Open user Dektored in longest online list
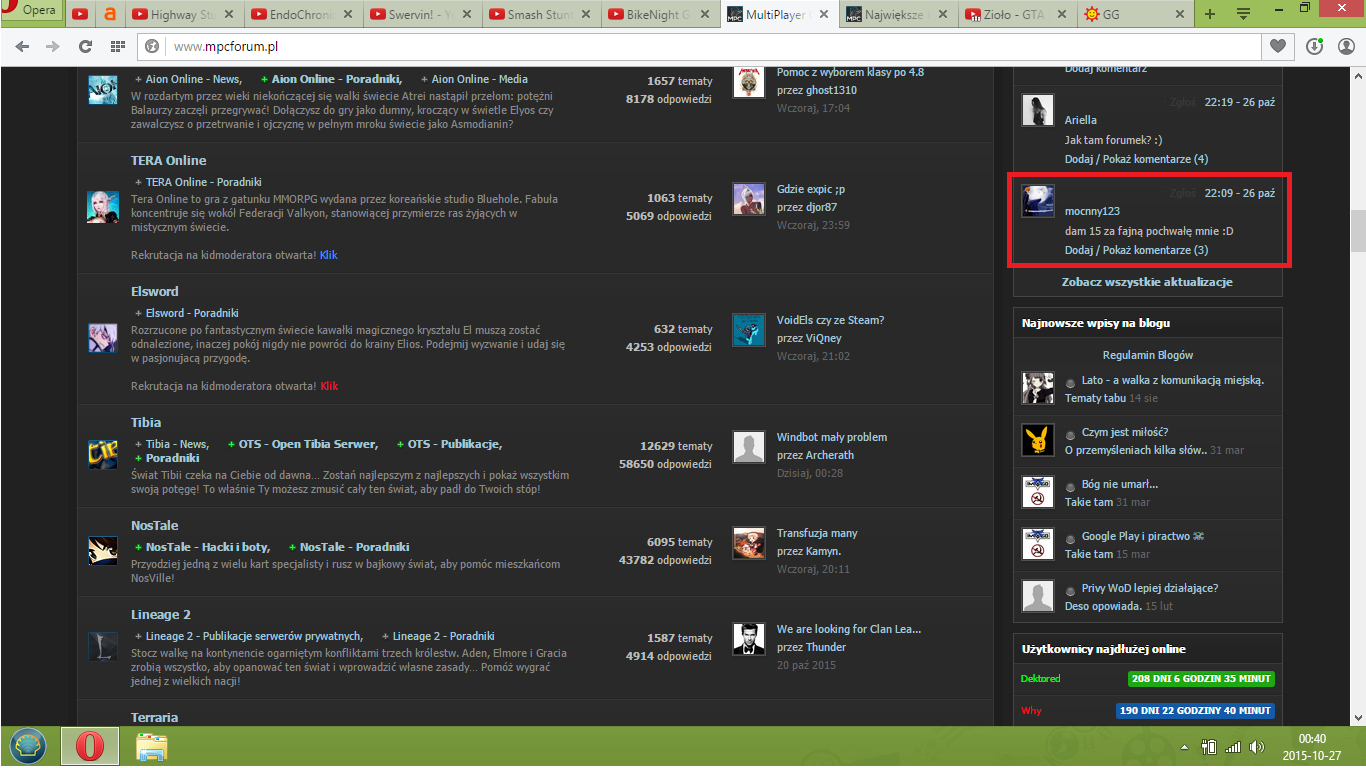Screen dimensions: 1366x768 (x=1040, y=678)
